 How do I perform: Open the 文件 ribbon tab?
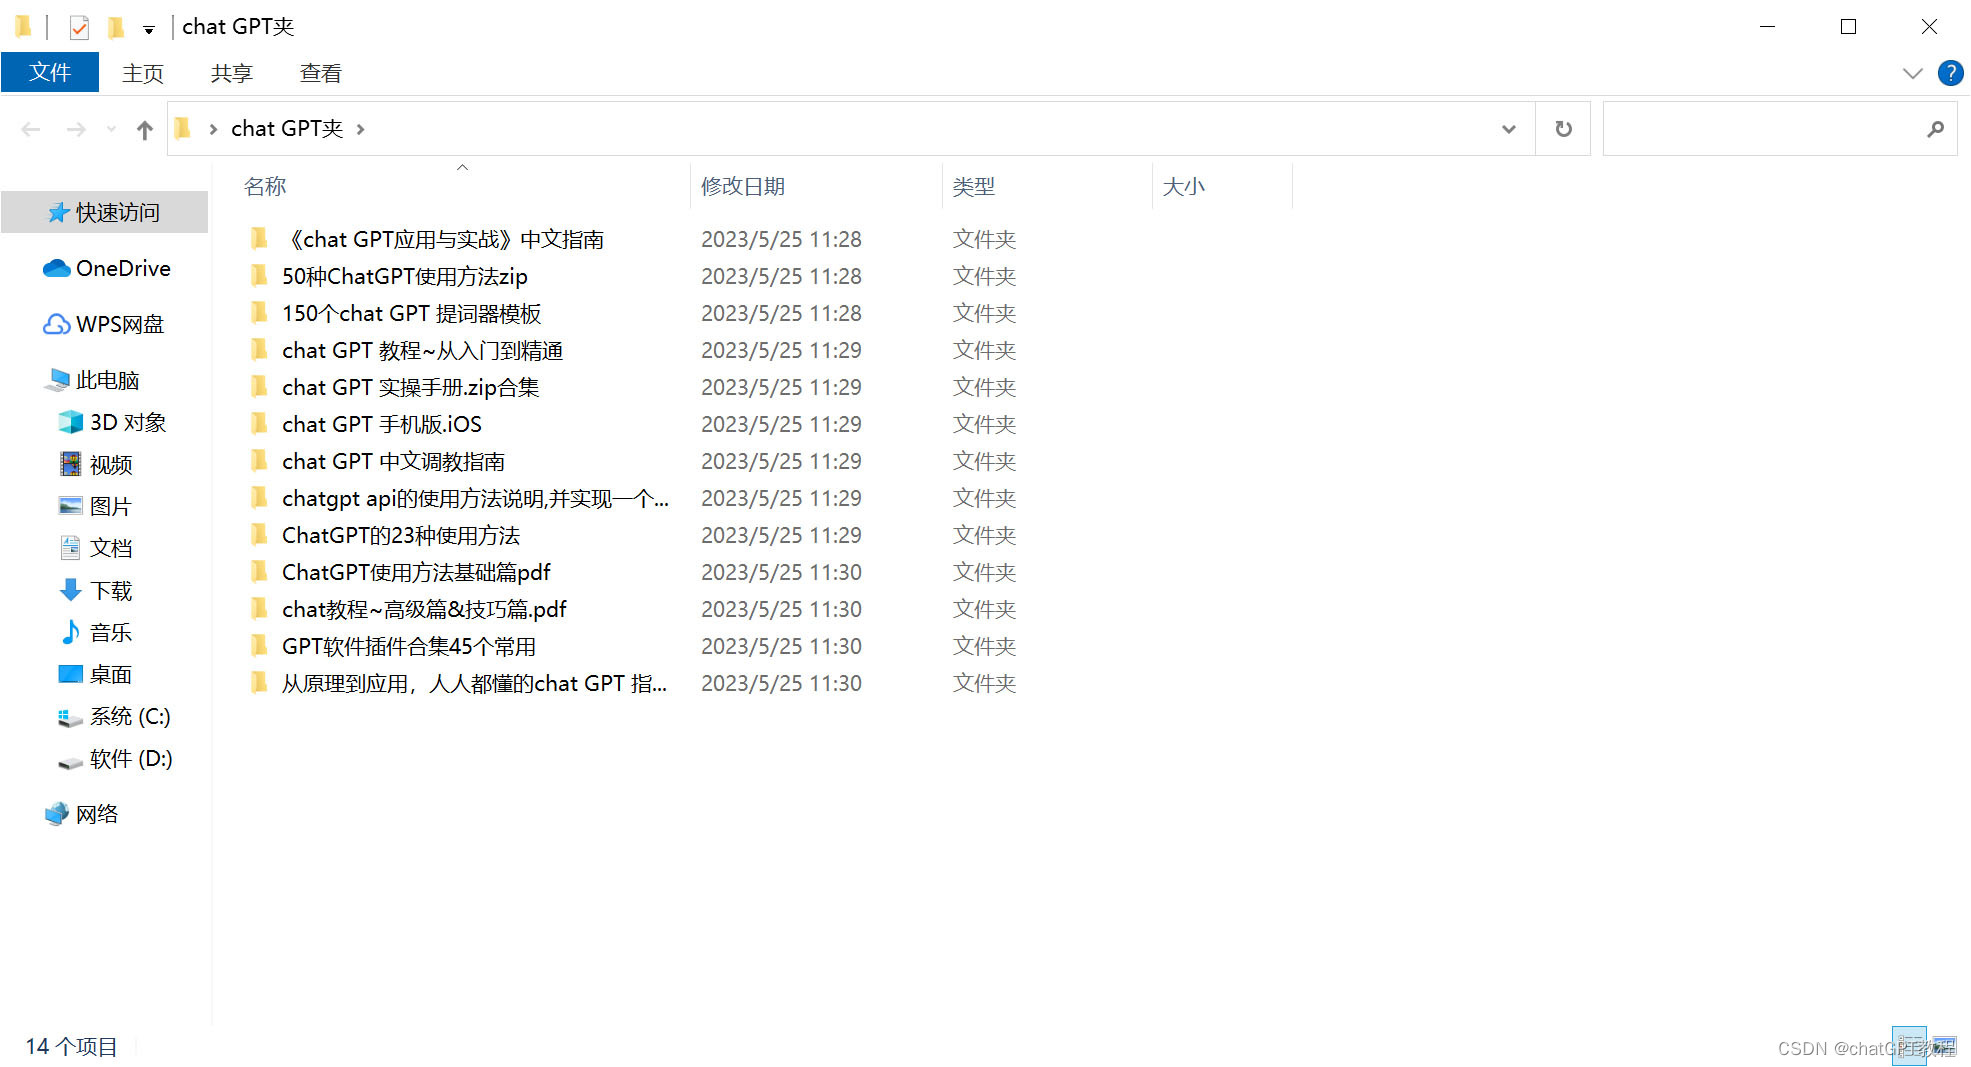(x=50, y=72)
